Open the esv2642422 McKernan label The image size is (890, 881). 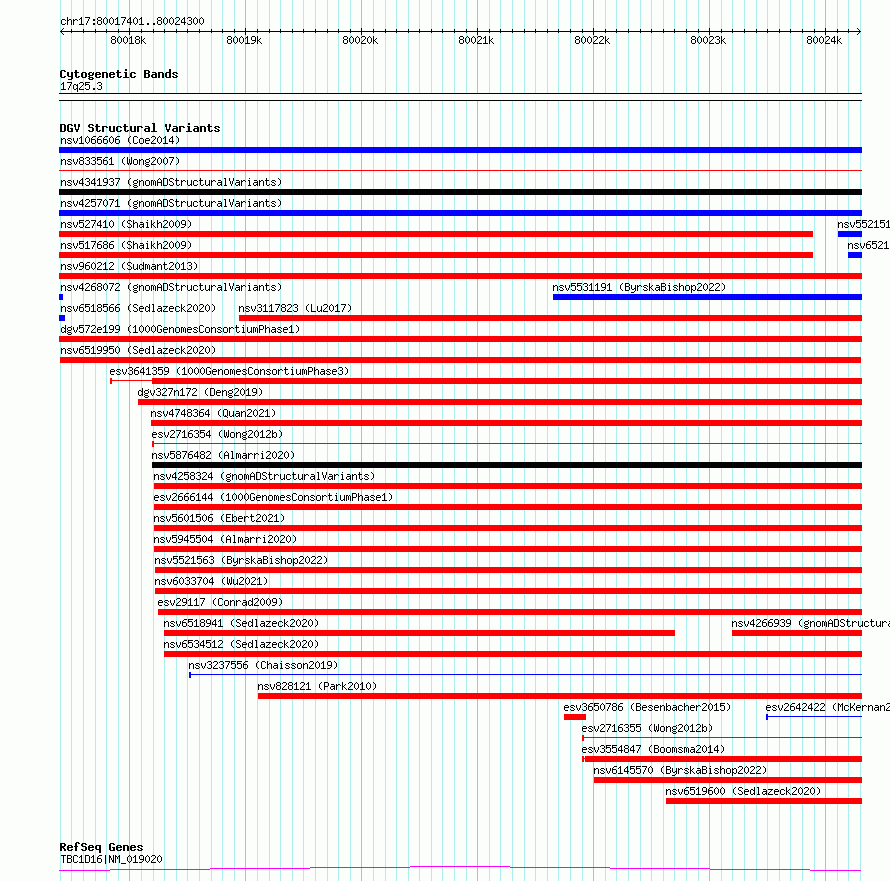pyautogui.click(x=828, y=707)
